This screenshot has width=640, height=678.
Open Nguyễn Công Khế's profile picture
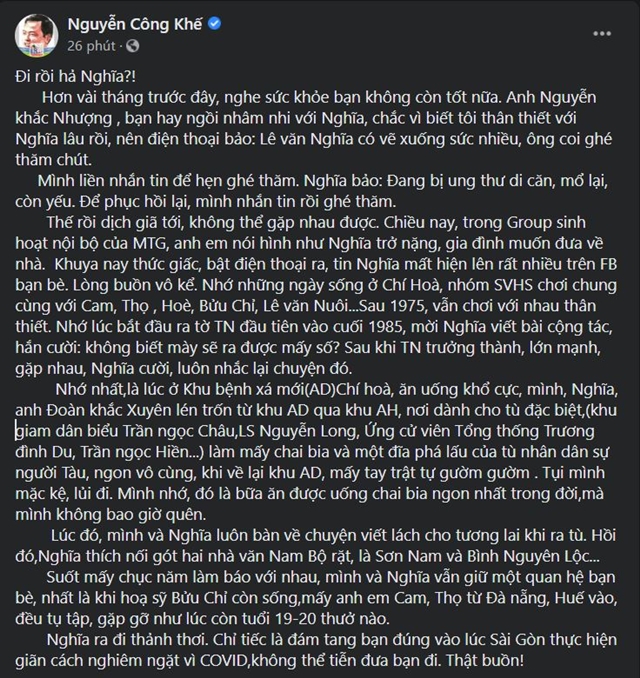(x=36, y=35)
